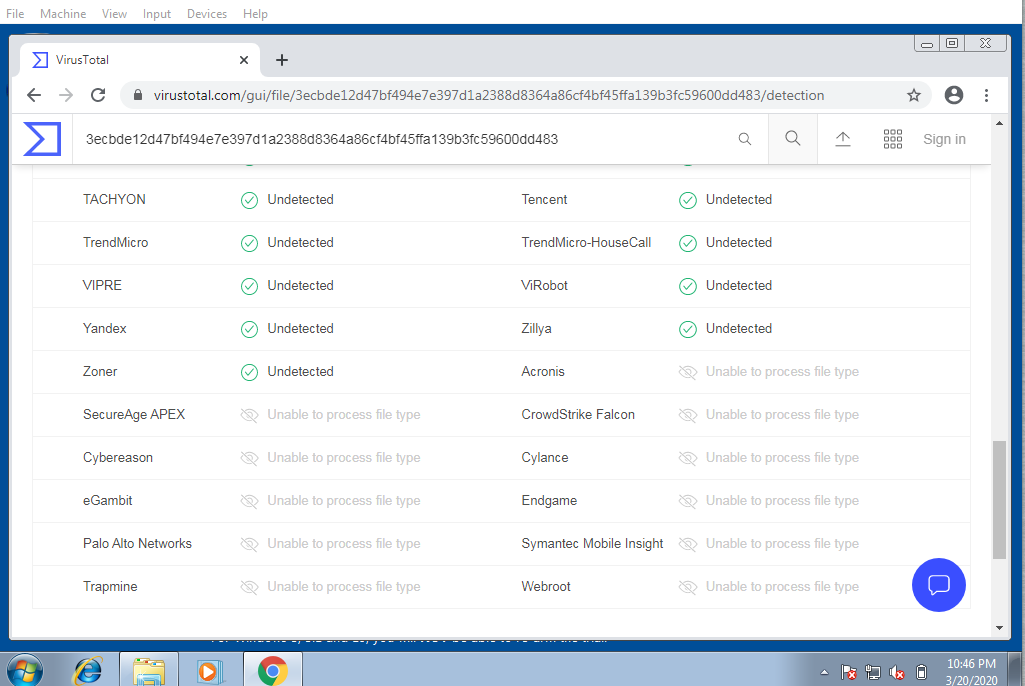Click the page vertical scrollbar thumb

[999, 500]
